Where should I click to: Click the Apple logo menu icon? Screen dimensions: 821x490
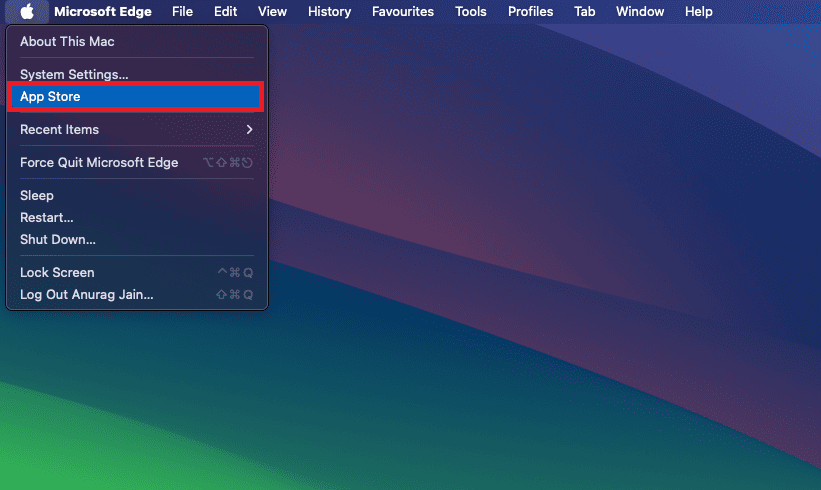tap(27, 12)
